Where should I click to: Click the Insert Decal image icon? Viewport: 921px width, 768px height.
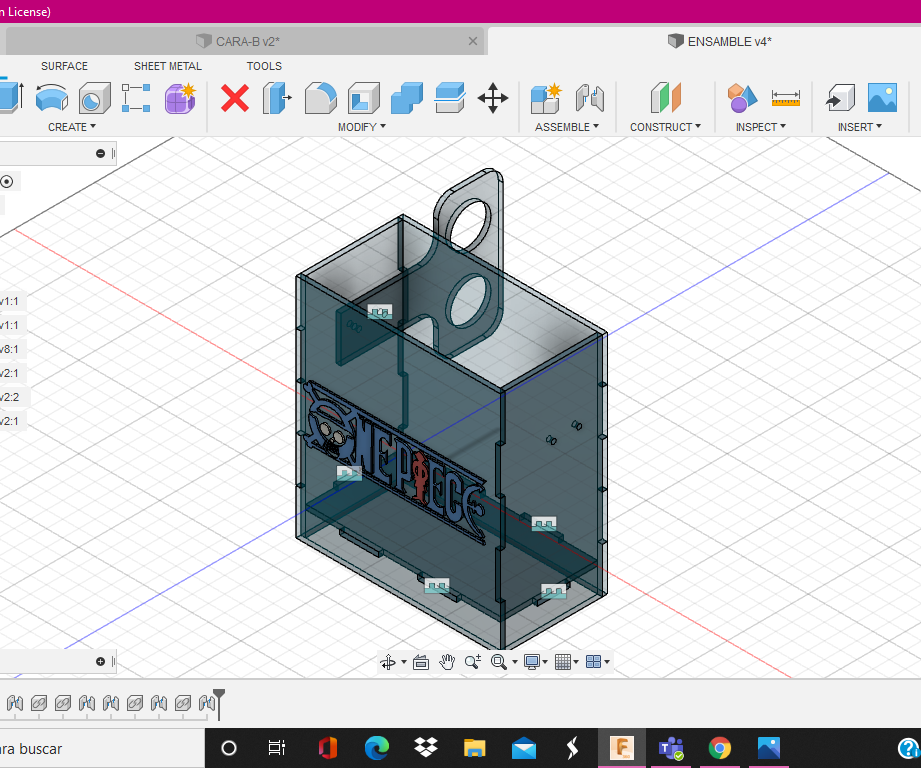[882, 98]
